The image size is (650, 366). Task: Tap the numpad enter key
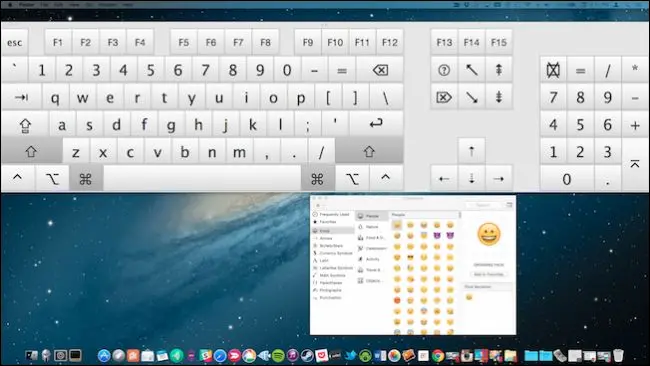[635, 165]
